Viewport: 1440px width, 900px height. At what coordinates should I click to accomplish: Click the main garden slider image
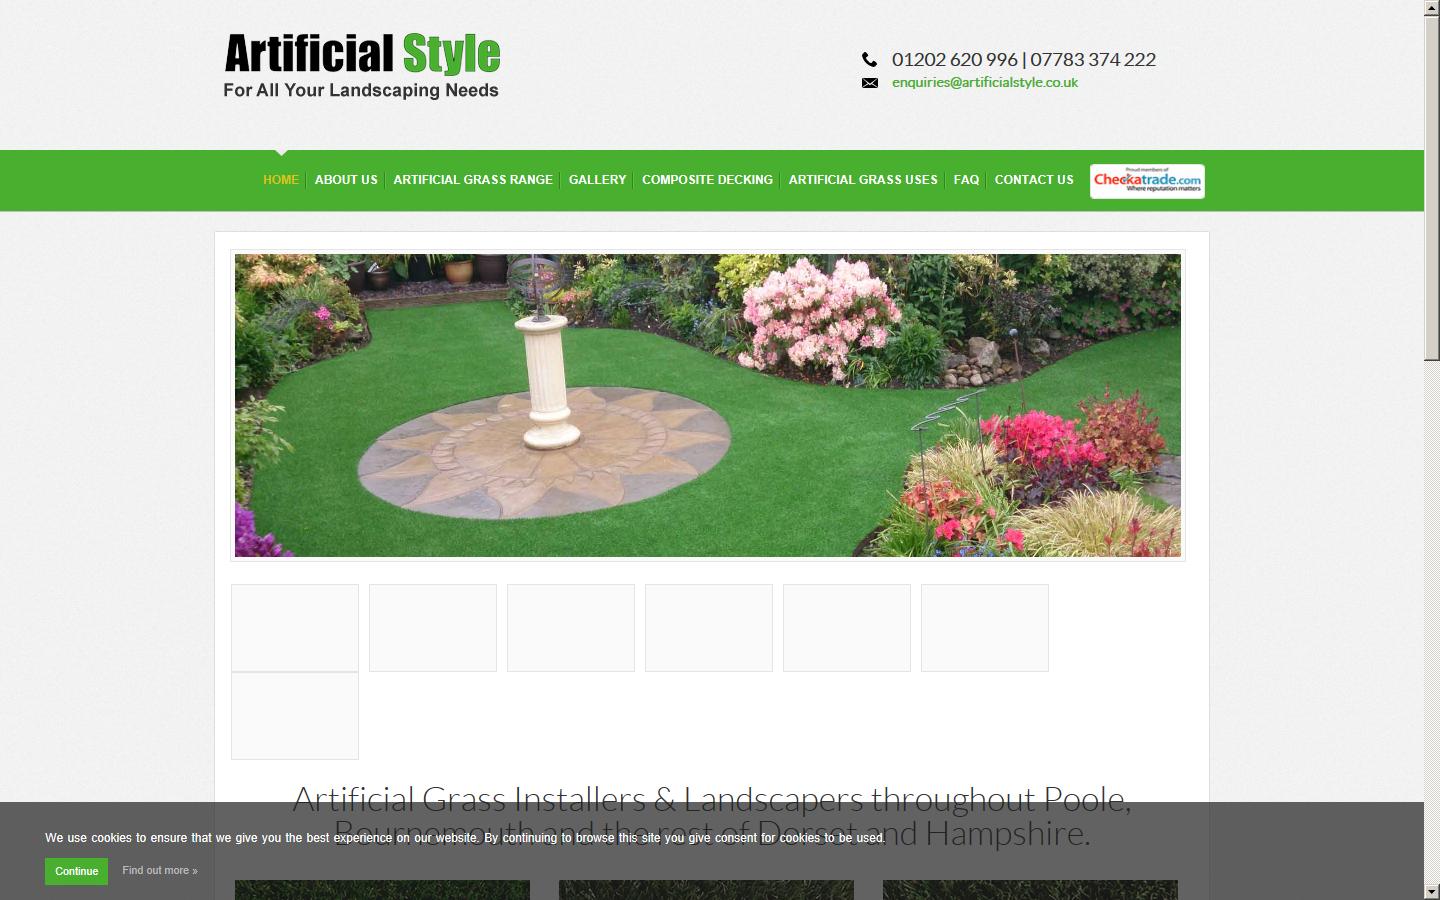(707, 405)
